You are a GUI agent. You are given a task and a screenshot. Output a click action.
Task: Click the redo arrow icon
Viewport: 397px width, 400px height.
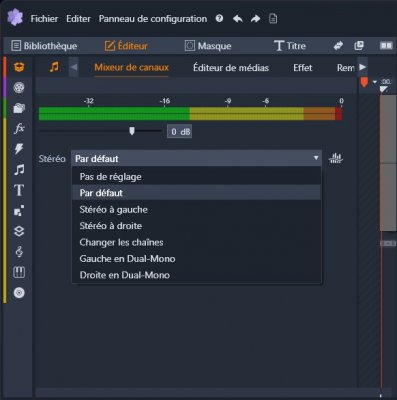click(x=255, y=19)
